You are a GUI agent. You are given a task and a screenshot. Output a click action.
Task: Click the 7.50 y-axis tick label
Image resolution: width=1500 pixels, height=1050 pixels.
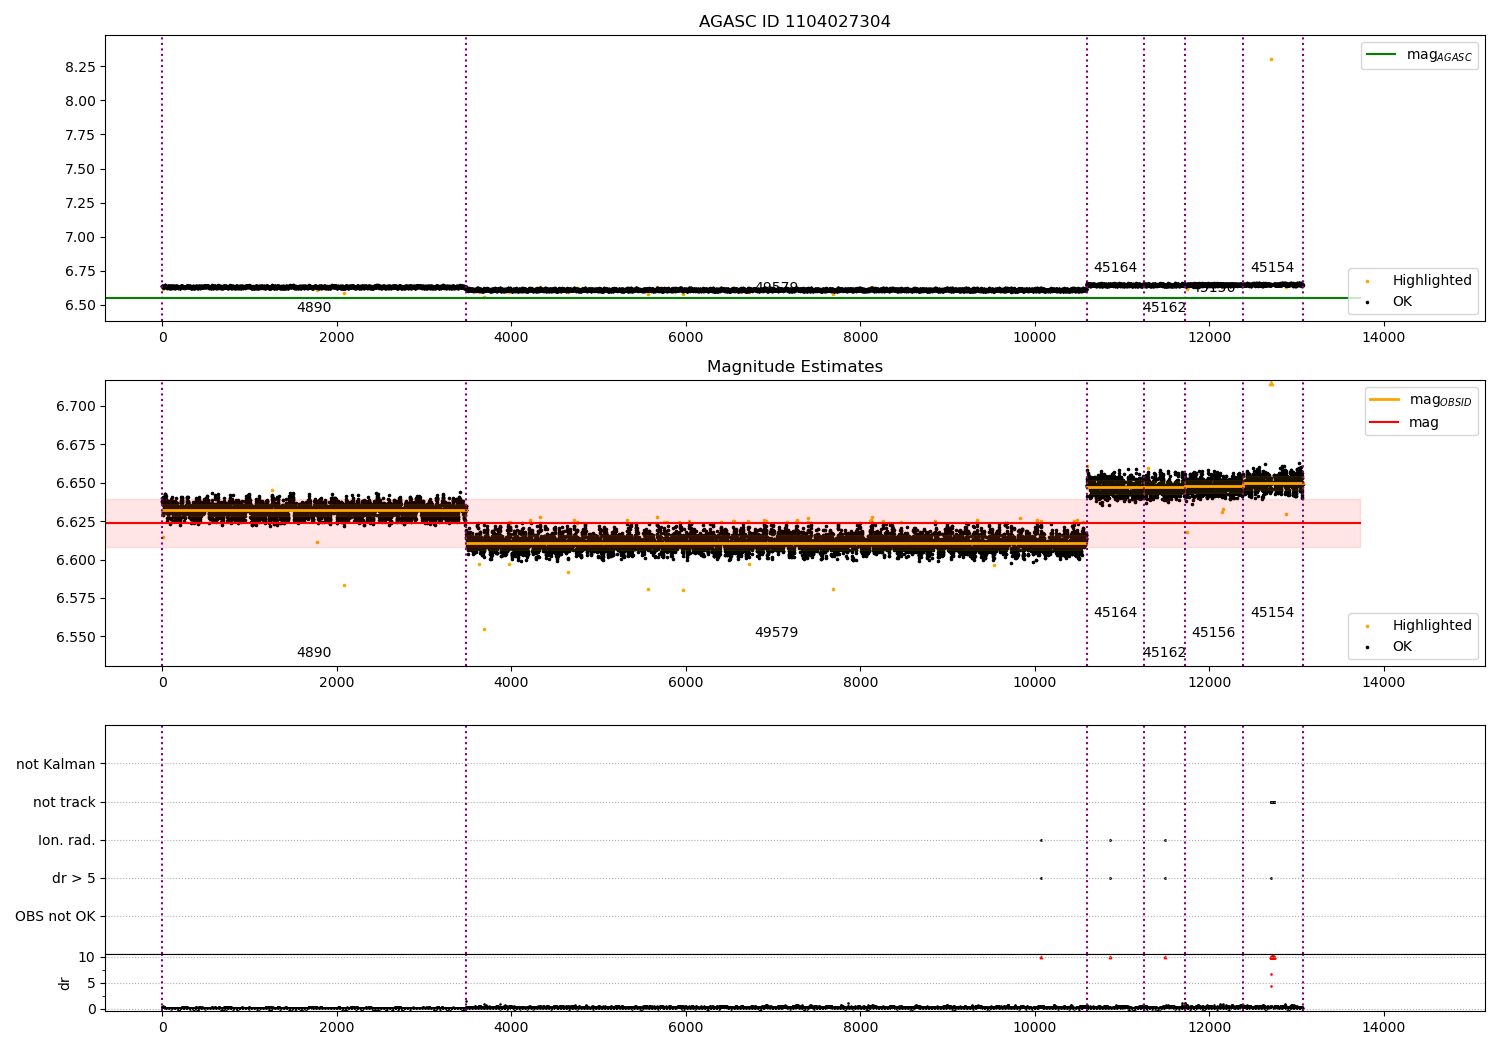(x=80, y=169)
